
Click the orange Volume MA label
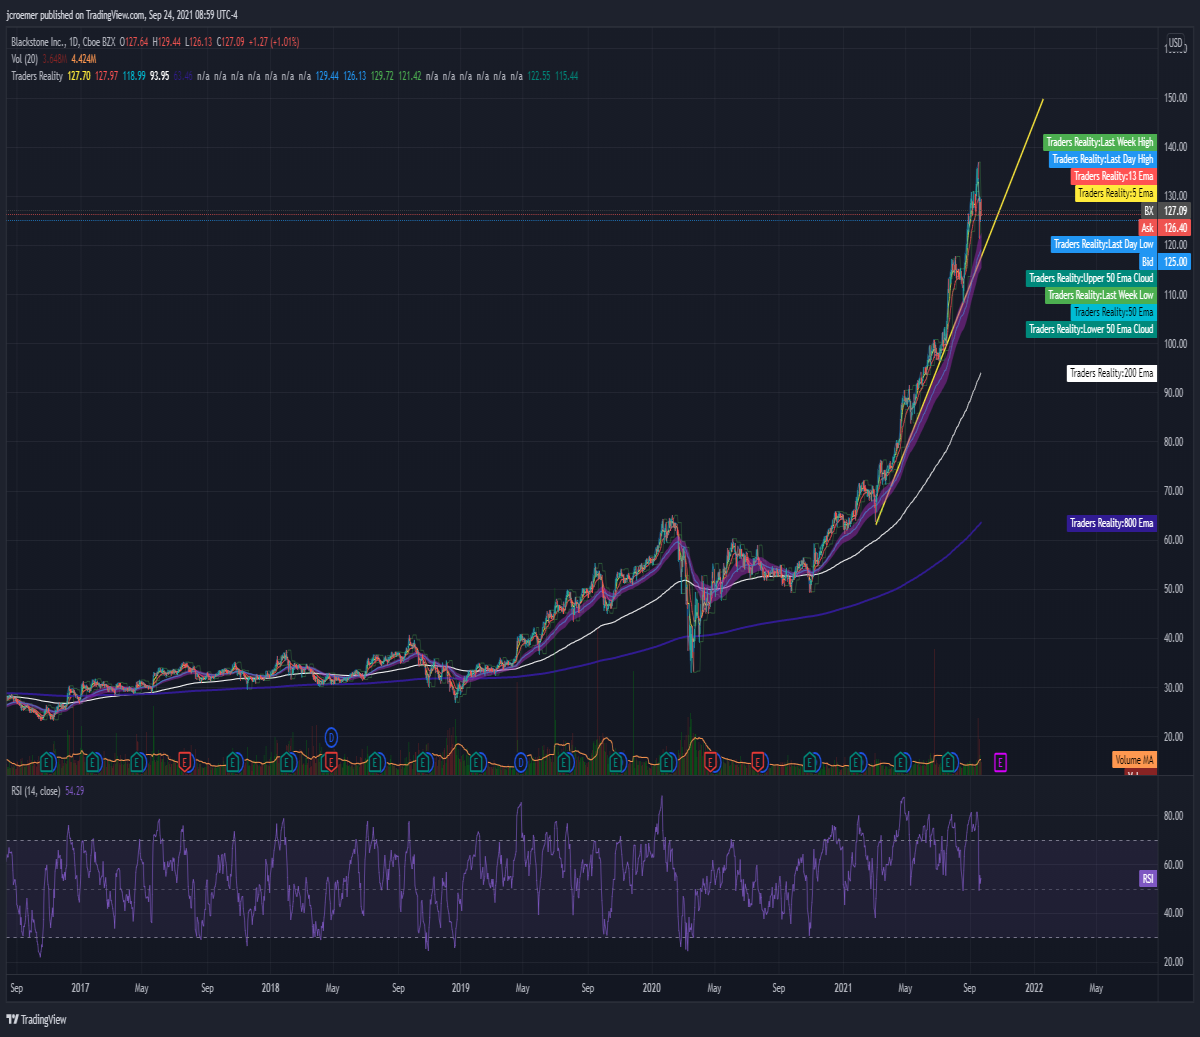pyautogui.click(x=1134, y=760)
